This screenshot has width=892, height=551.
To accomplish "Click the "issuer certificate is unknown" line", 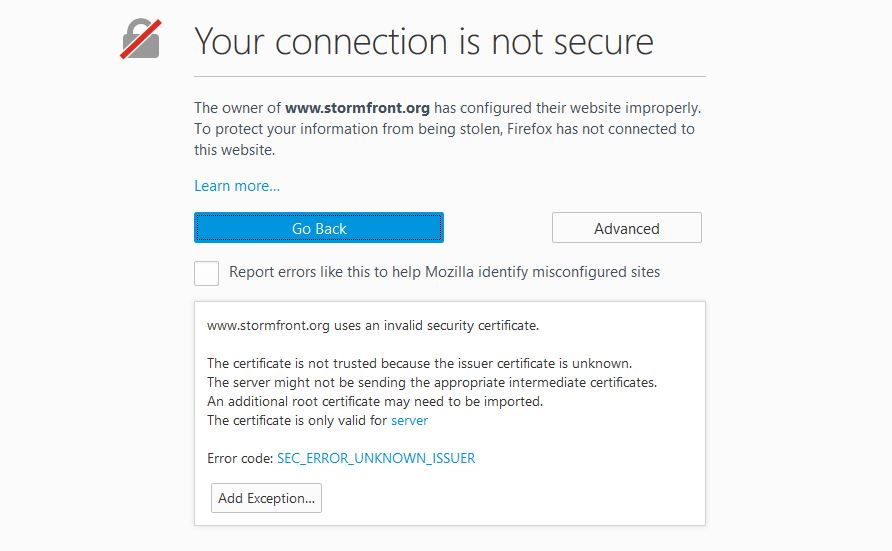I will [419, 363].
